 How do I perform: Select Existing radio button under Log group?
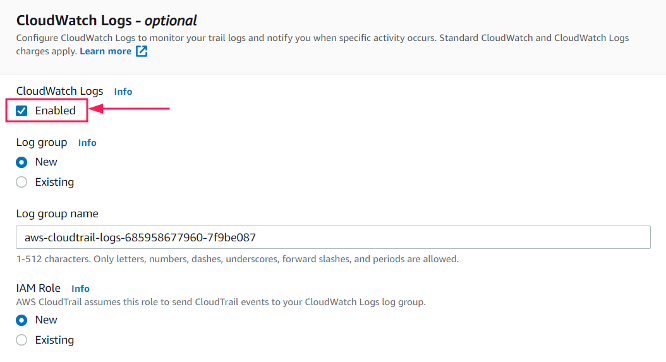[22, 182]
